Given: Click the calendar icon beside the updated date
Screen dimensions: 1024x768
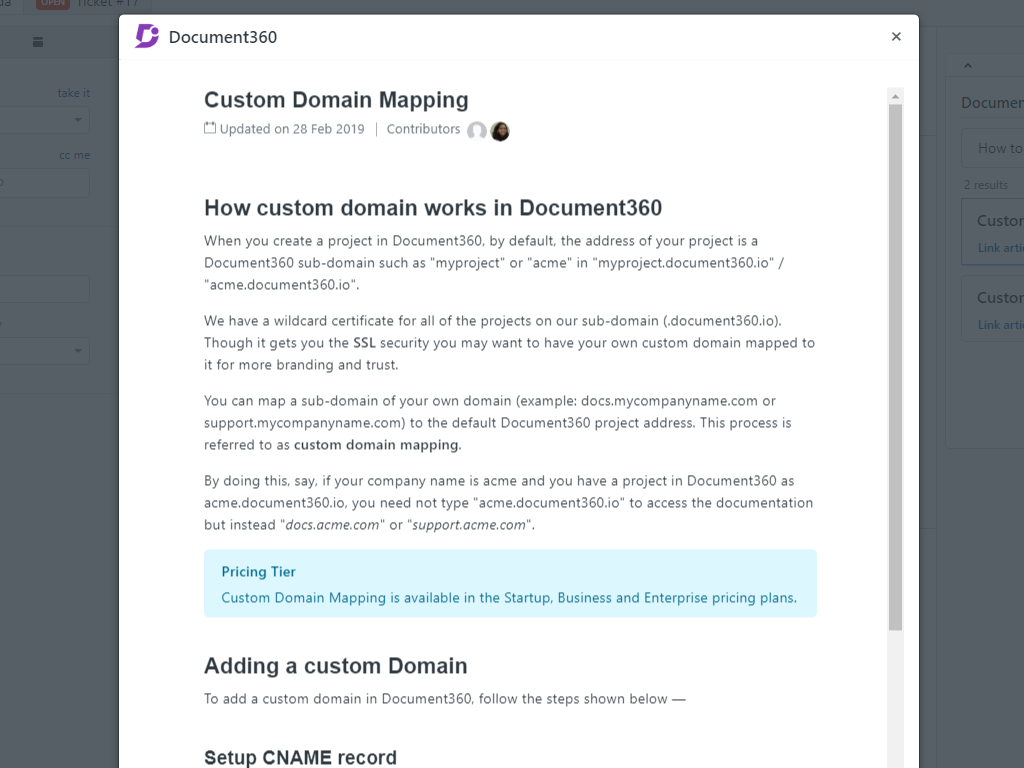Looking at the screenshot, I should coord(210,128).
